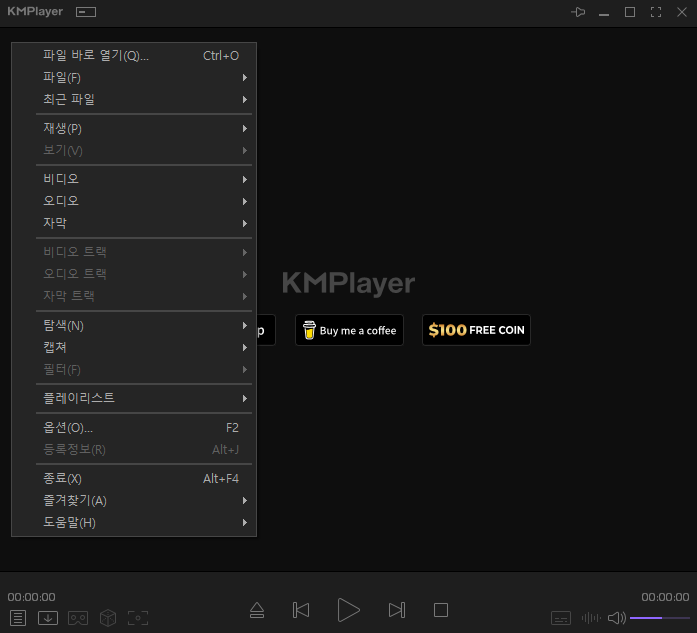Screen dimensions: 697x633
Task: Expand the 오디오 submenu arrow
Action: click(x=244, y=201)
